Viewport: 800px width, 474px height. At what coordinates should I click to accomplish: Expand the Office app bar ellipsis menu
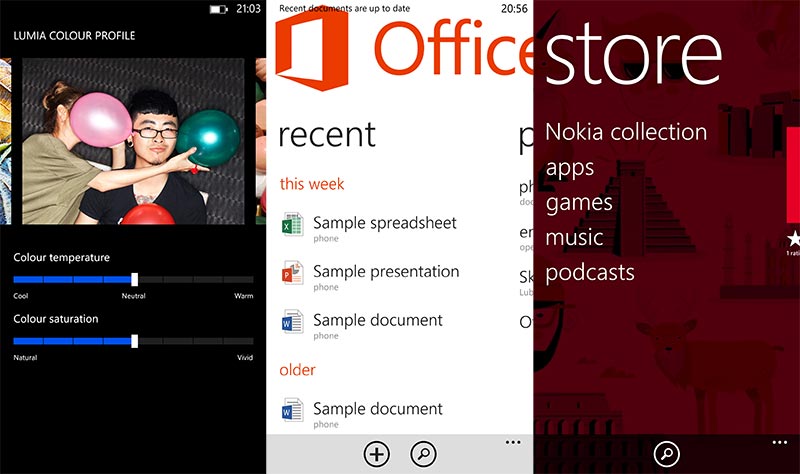[513, 441]
